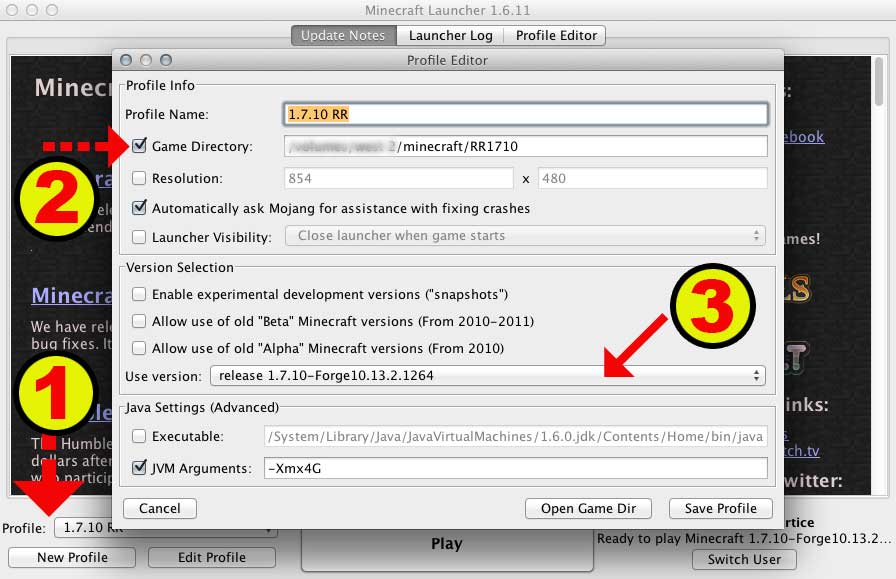Image resolution: width=896 pixels, height=579 pixels.
Task: Click the launcher page vertical scrollbar
Action: coord(879,80)
